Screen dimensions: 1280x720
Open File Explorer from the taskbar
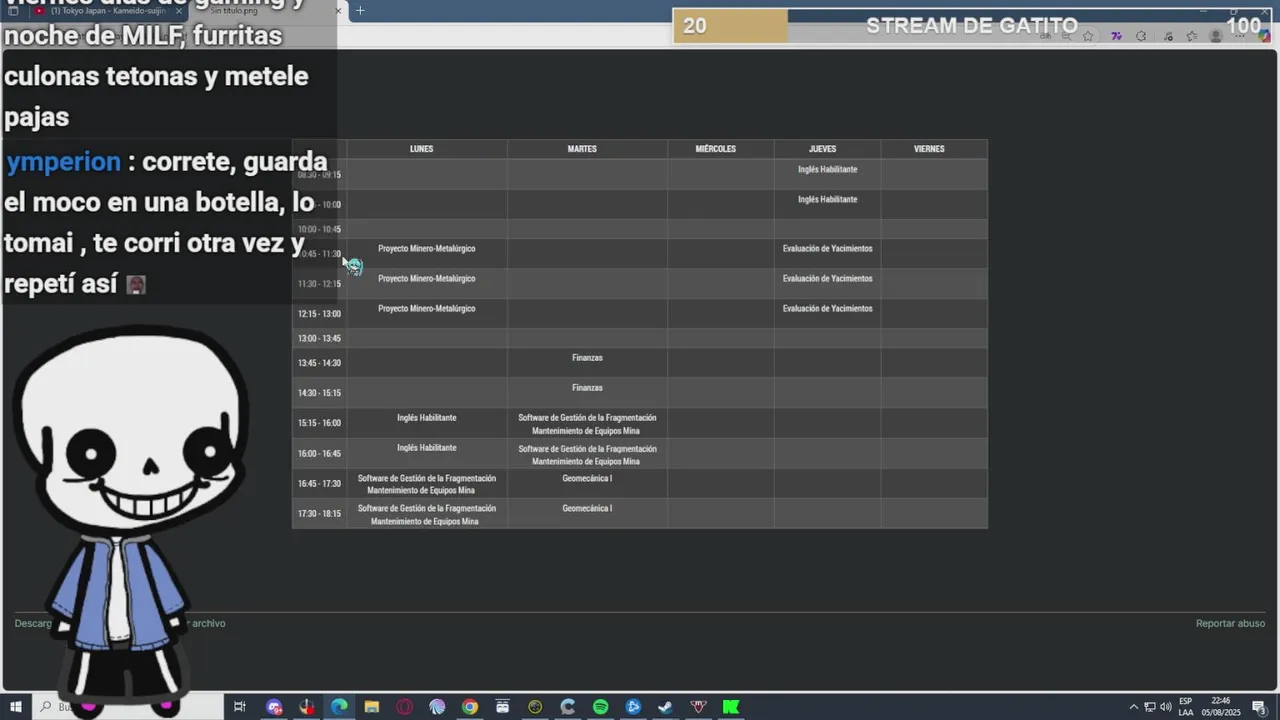point(372,707)
